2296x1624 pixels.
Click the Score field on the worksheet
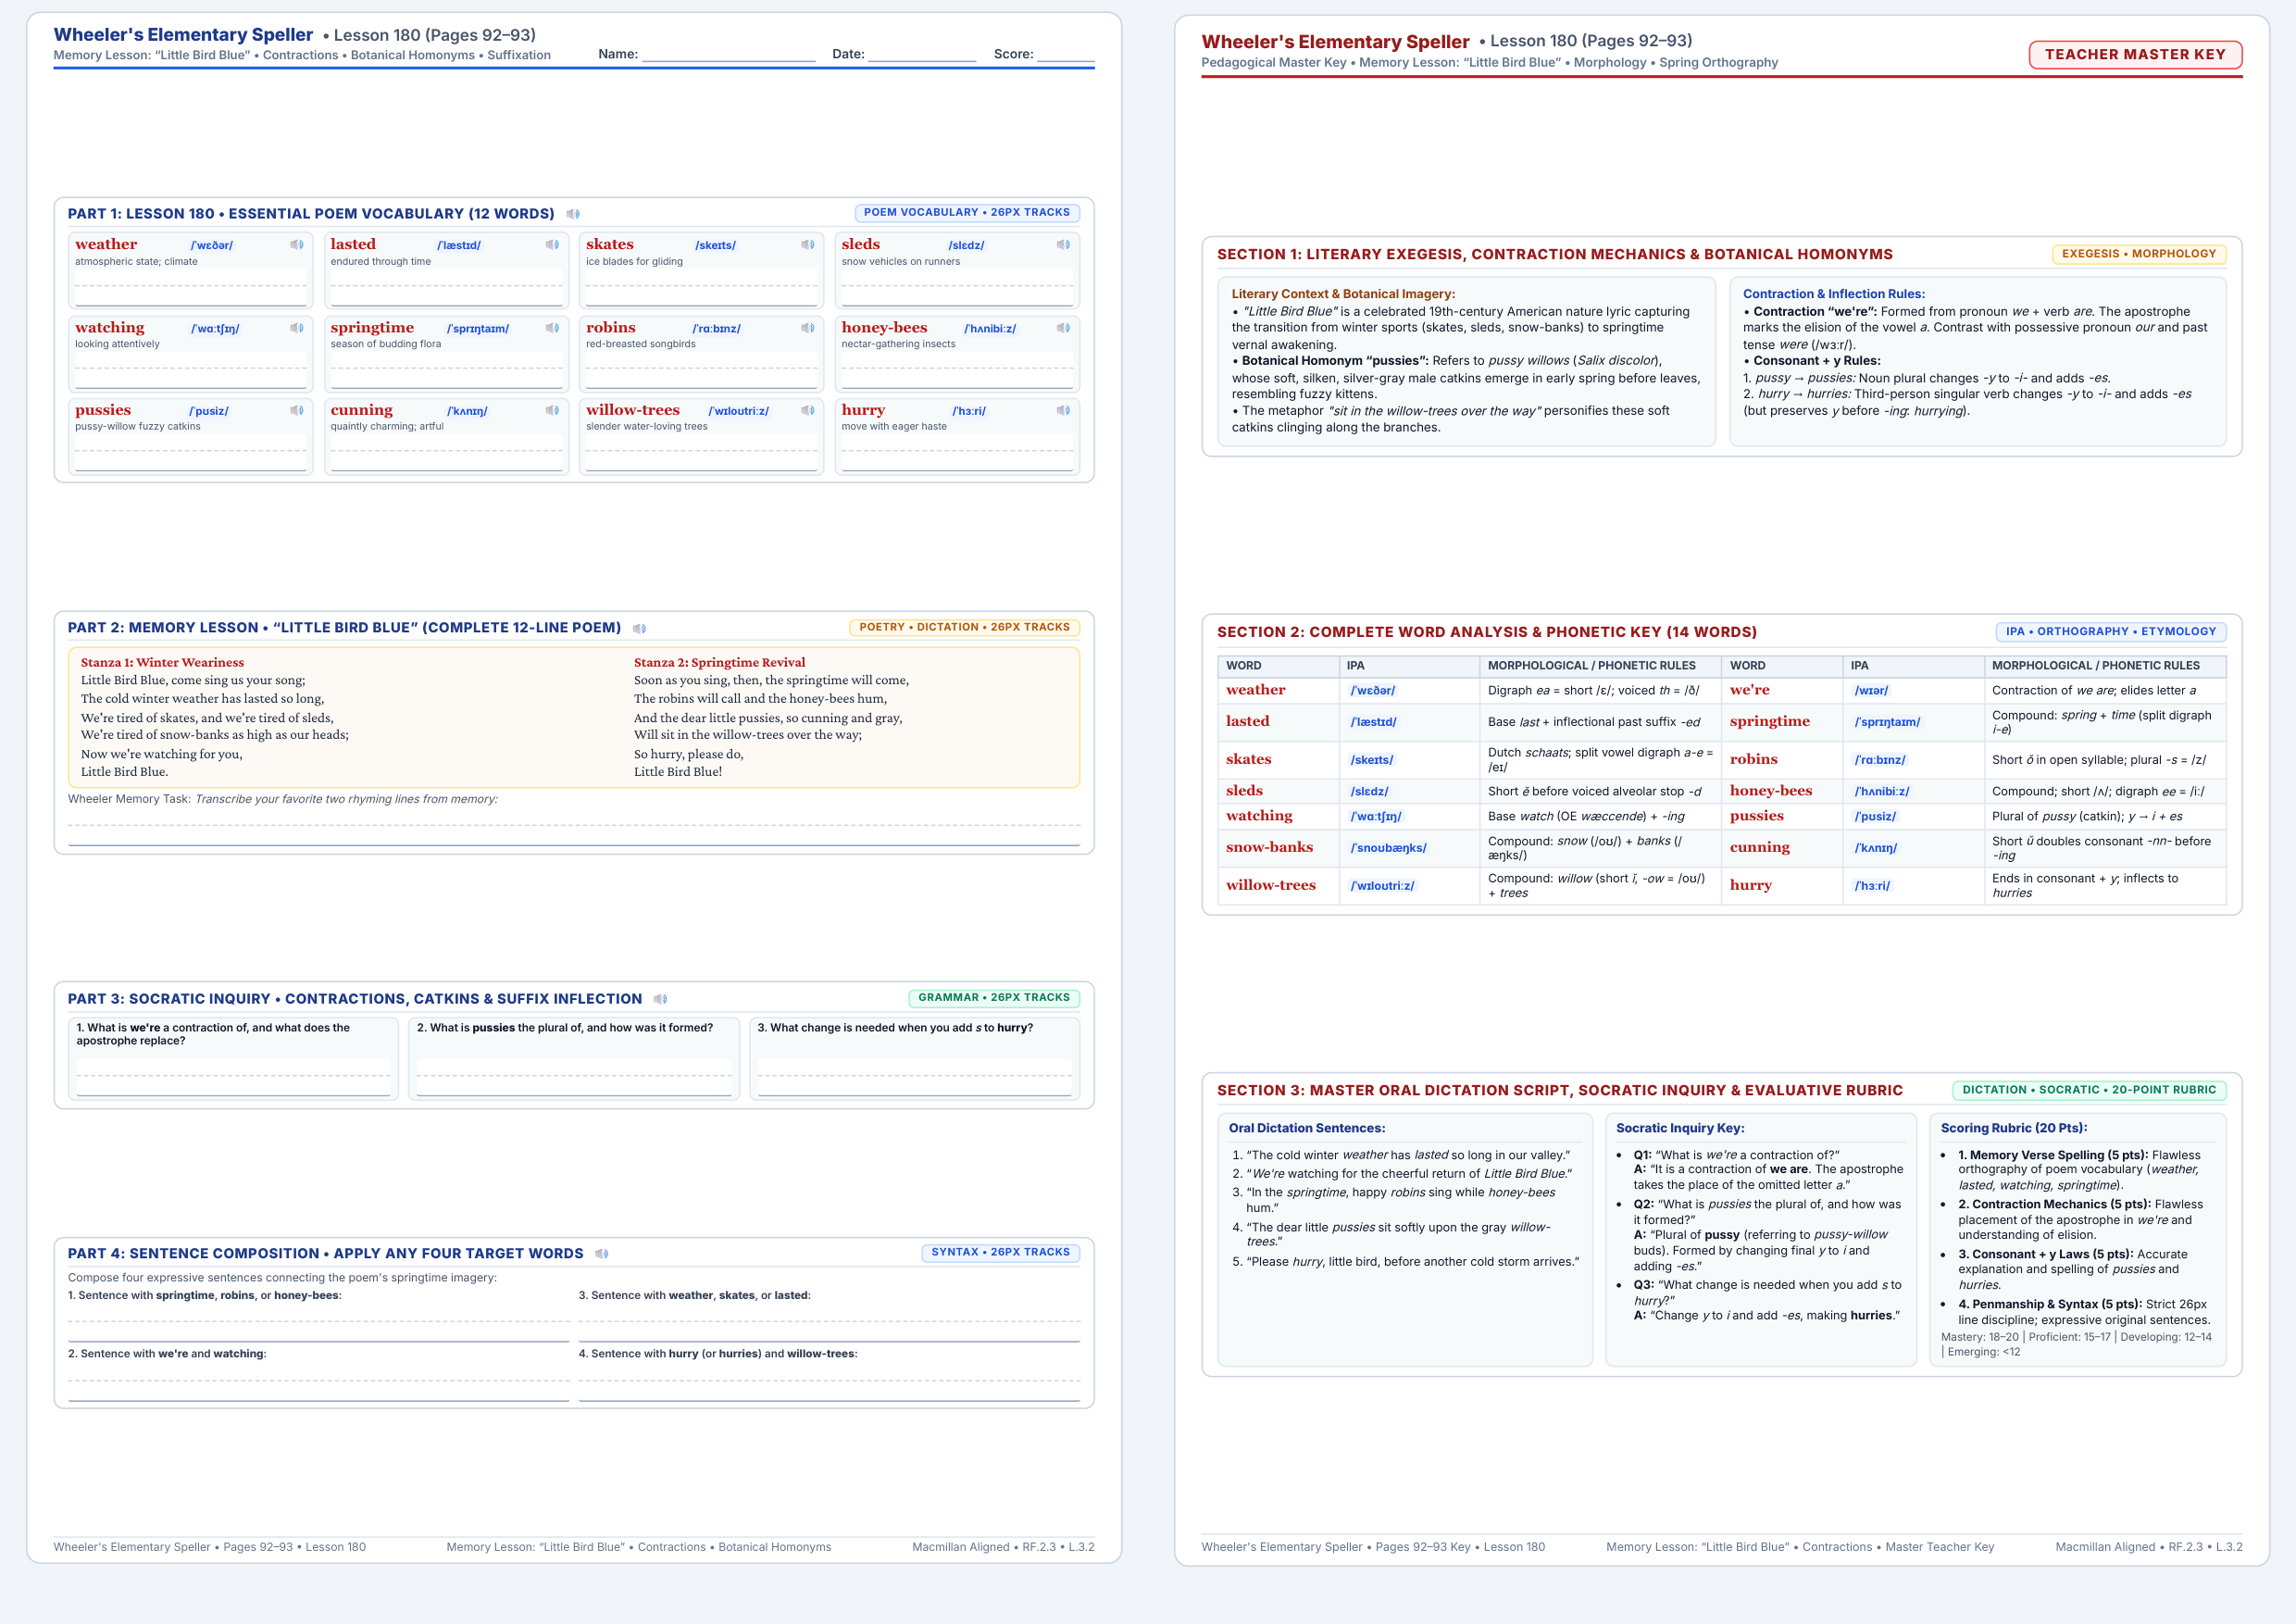pos(1066,54)
